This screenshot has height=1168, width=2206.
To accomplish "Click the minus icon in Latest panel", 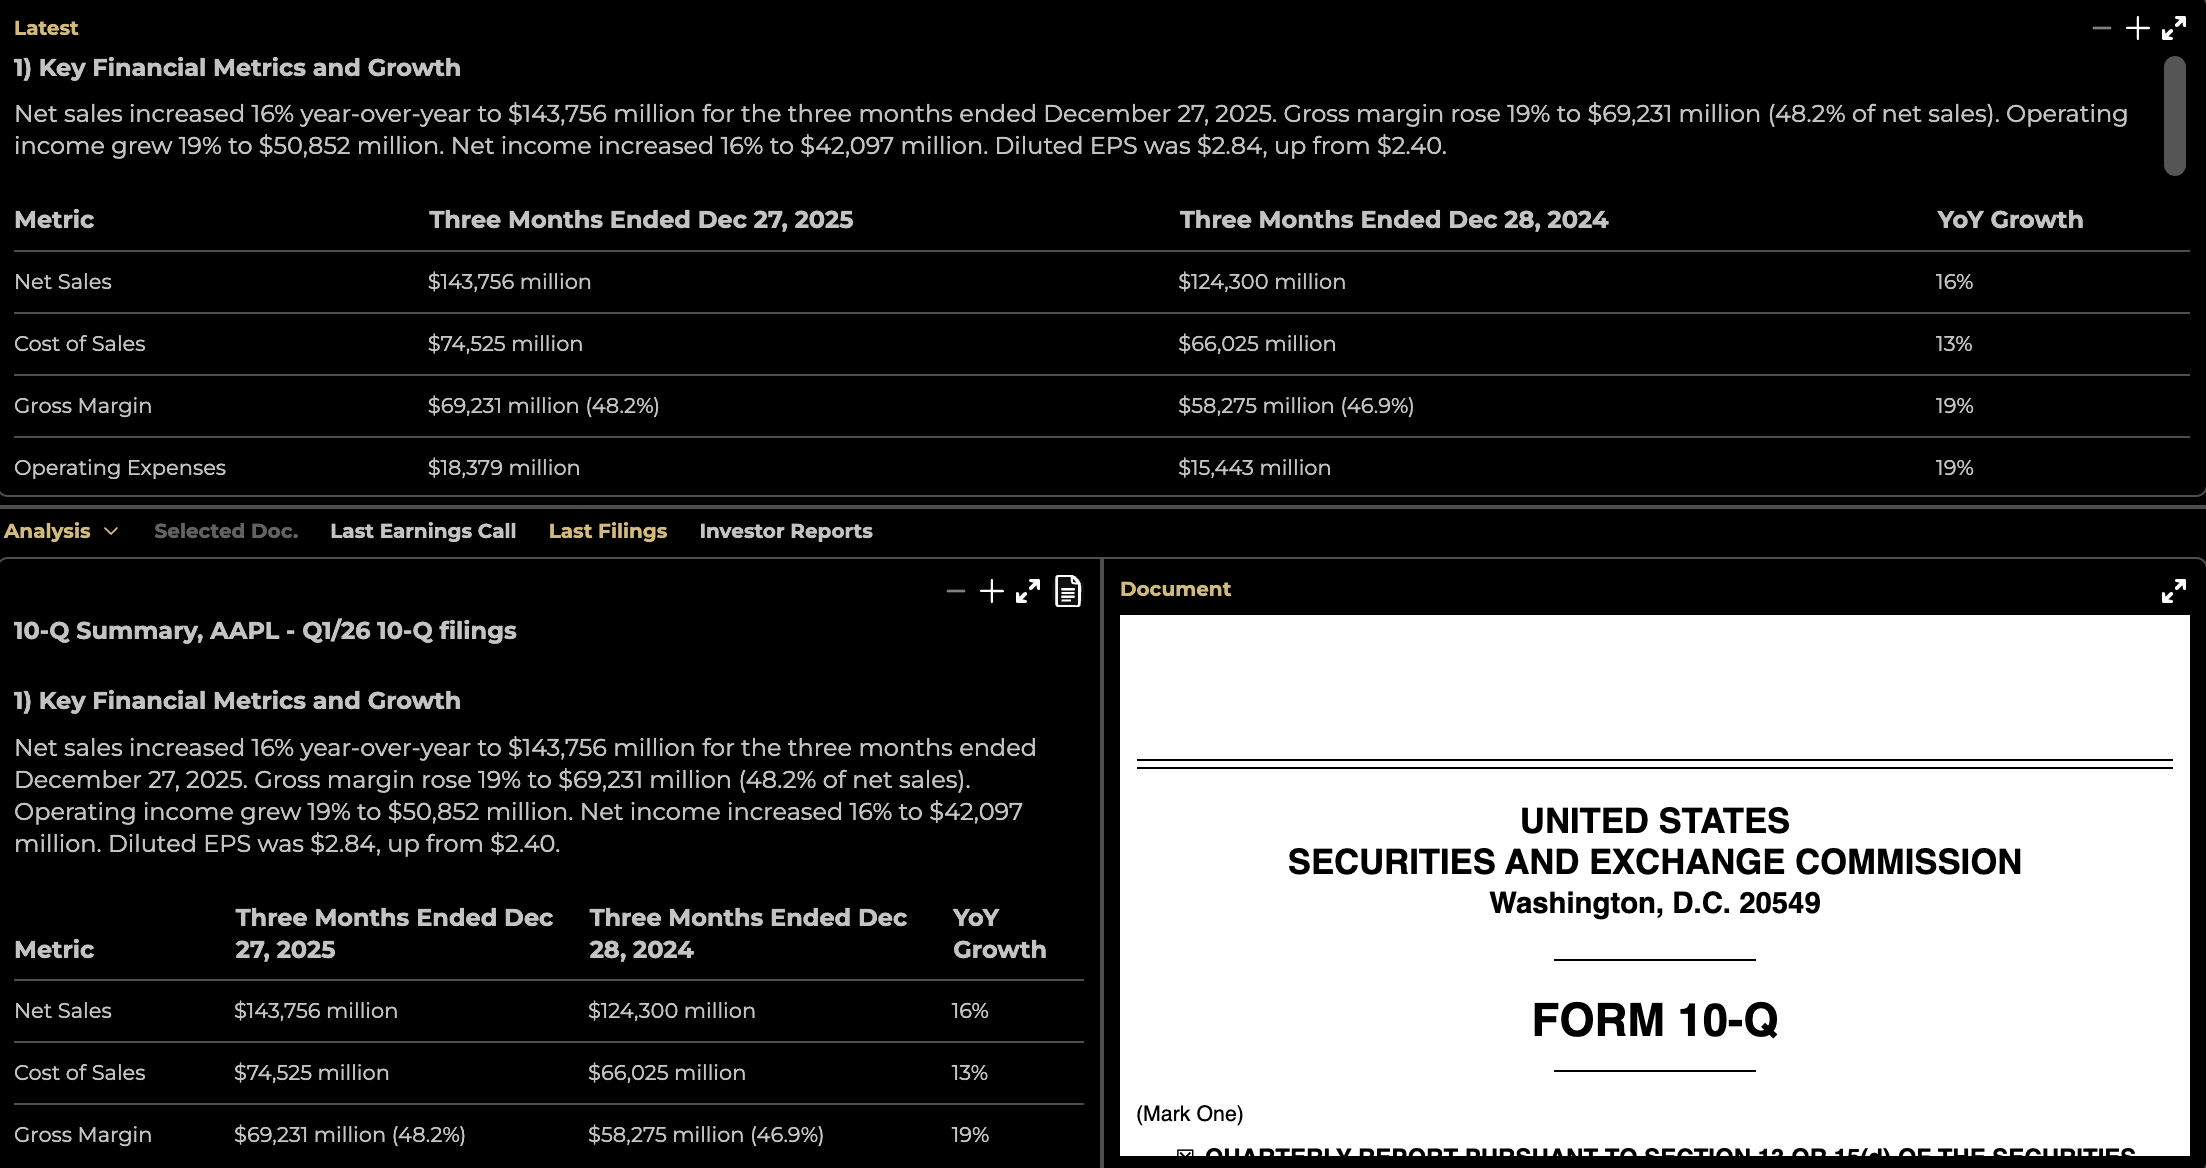I will (2101, 28).
